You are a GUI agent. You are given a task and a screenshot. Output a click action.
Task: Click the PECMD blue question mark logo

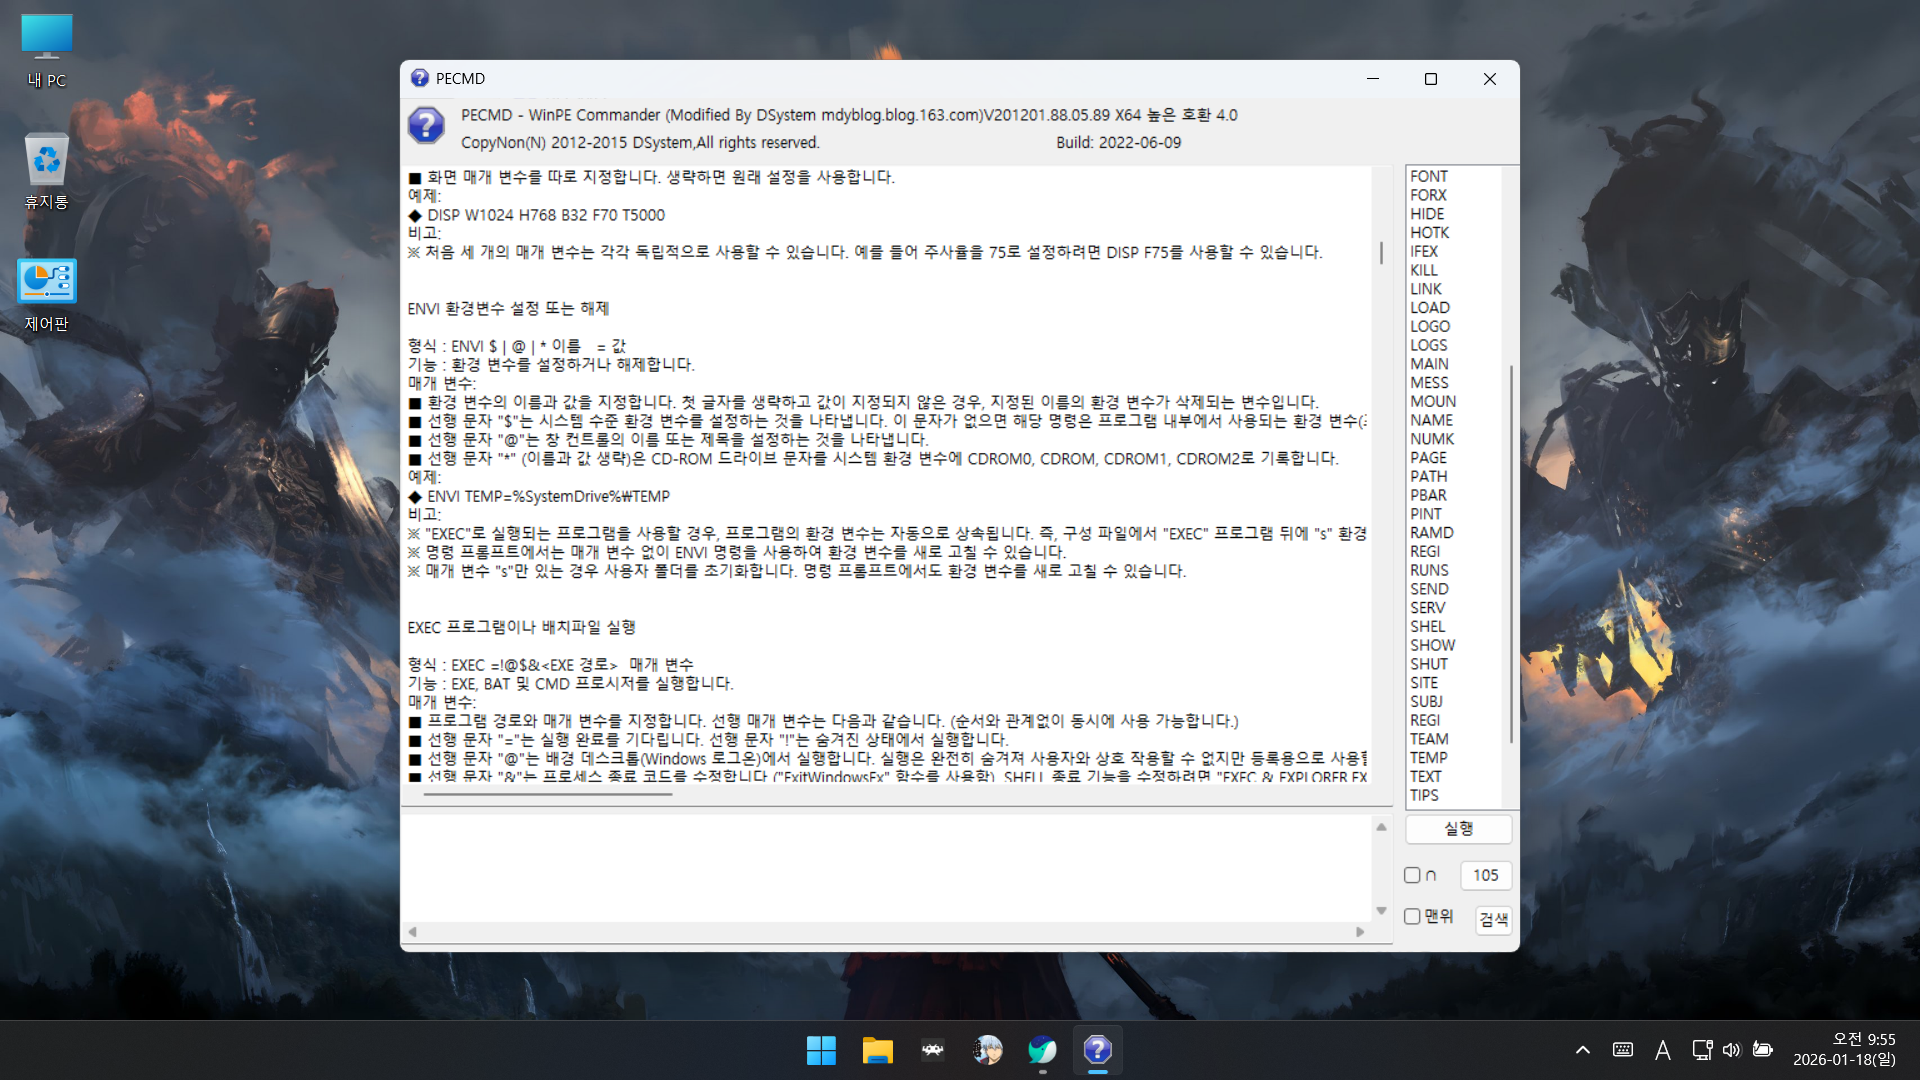[x=426, y=126]
